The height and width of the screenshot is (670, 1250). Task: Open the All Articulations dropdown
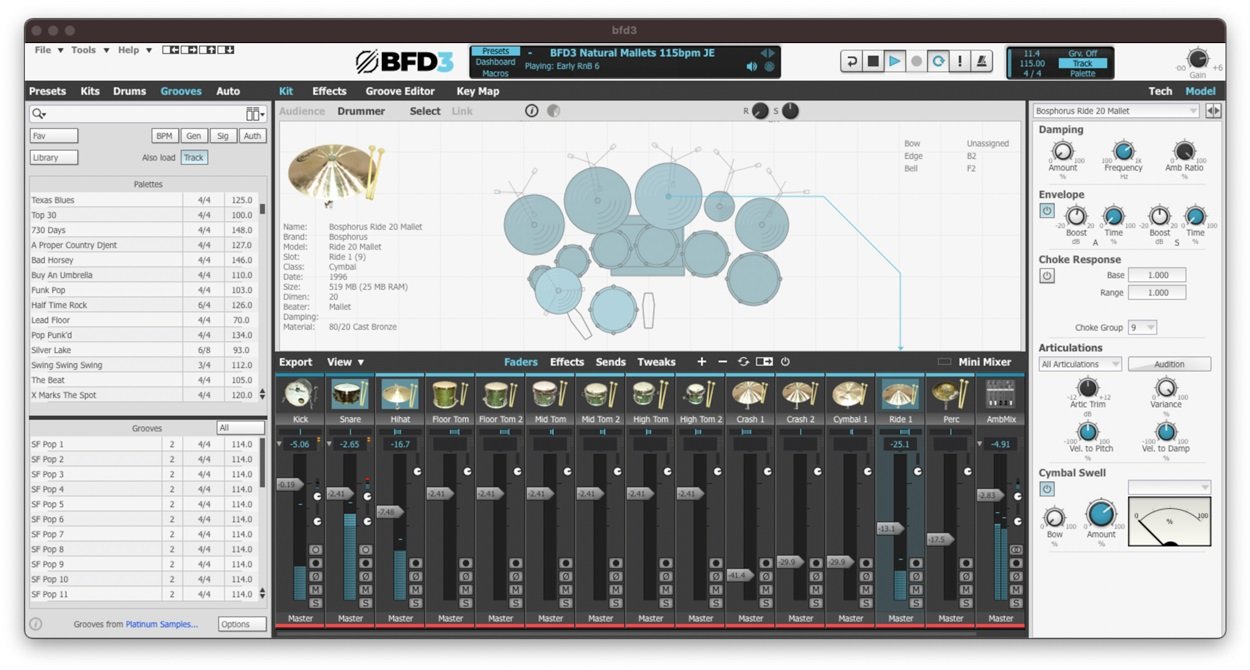(x=1080, y=364)
